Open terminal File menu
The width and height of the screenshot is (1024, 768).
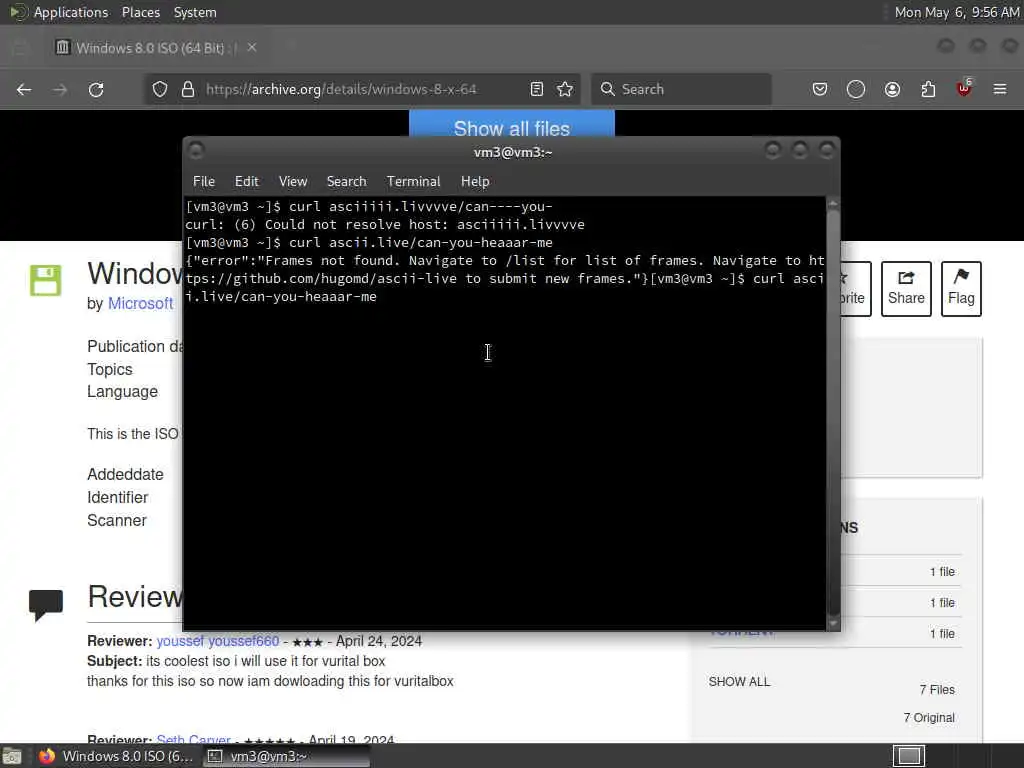(204, 182)
